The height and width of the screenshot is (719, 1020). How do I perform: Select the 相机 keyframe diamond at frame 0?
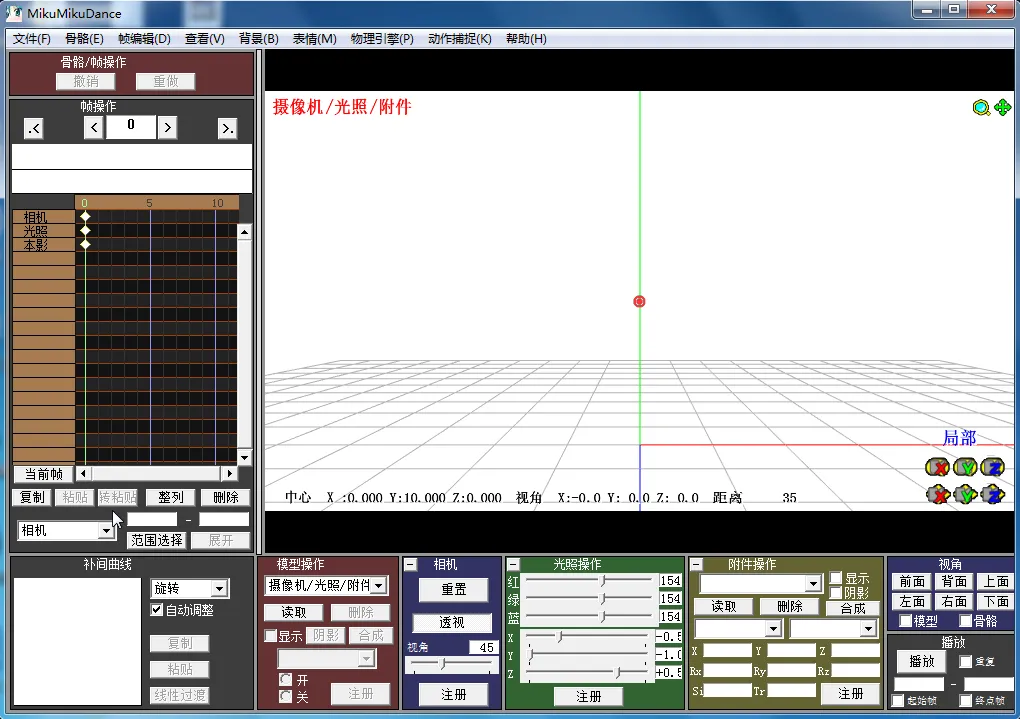click(x=85, y=217)
